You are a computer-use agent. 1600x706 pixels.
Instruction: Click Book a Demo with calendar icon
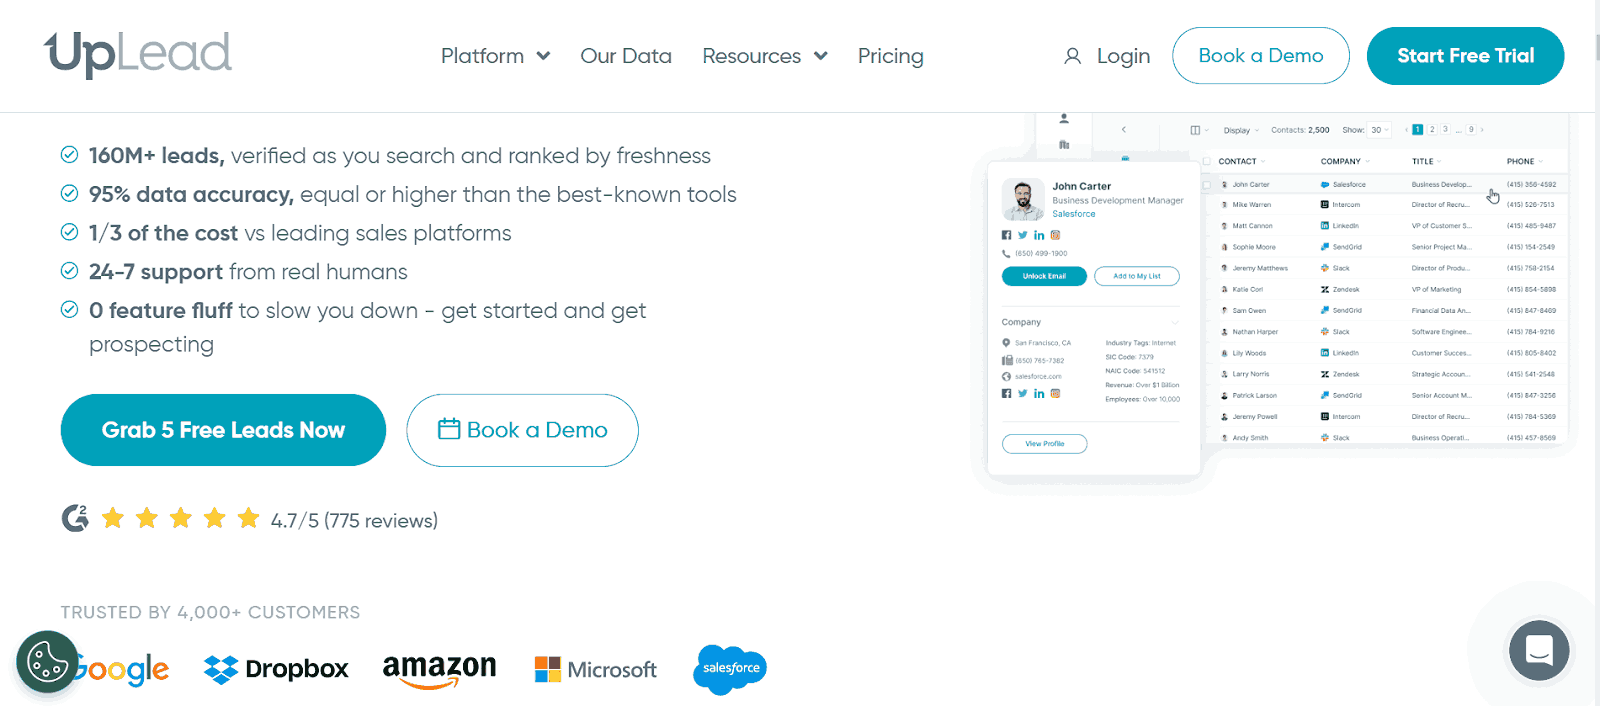click(x=522, y=430)
